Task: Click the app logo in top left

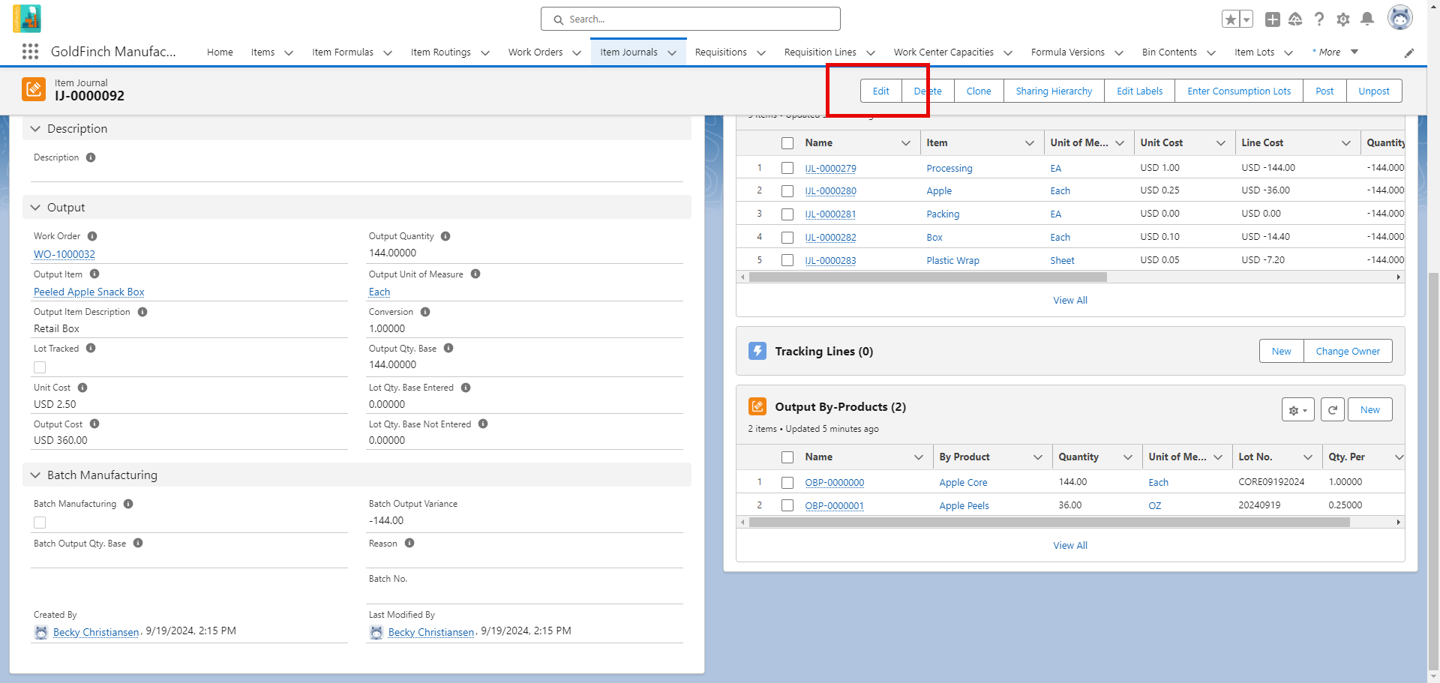Action: [27, 19]
